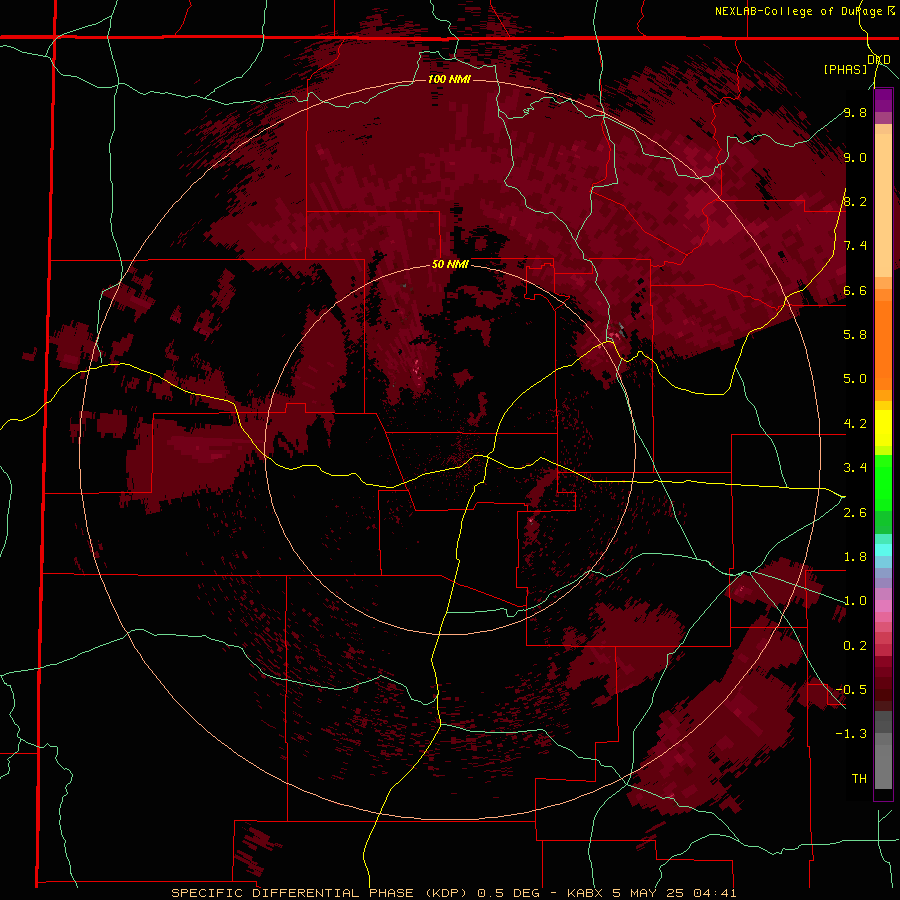Select the 5.0 value on the scale
Screen dimensions: 900x900
[855, 379]
